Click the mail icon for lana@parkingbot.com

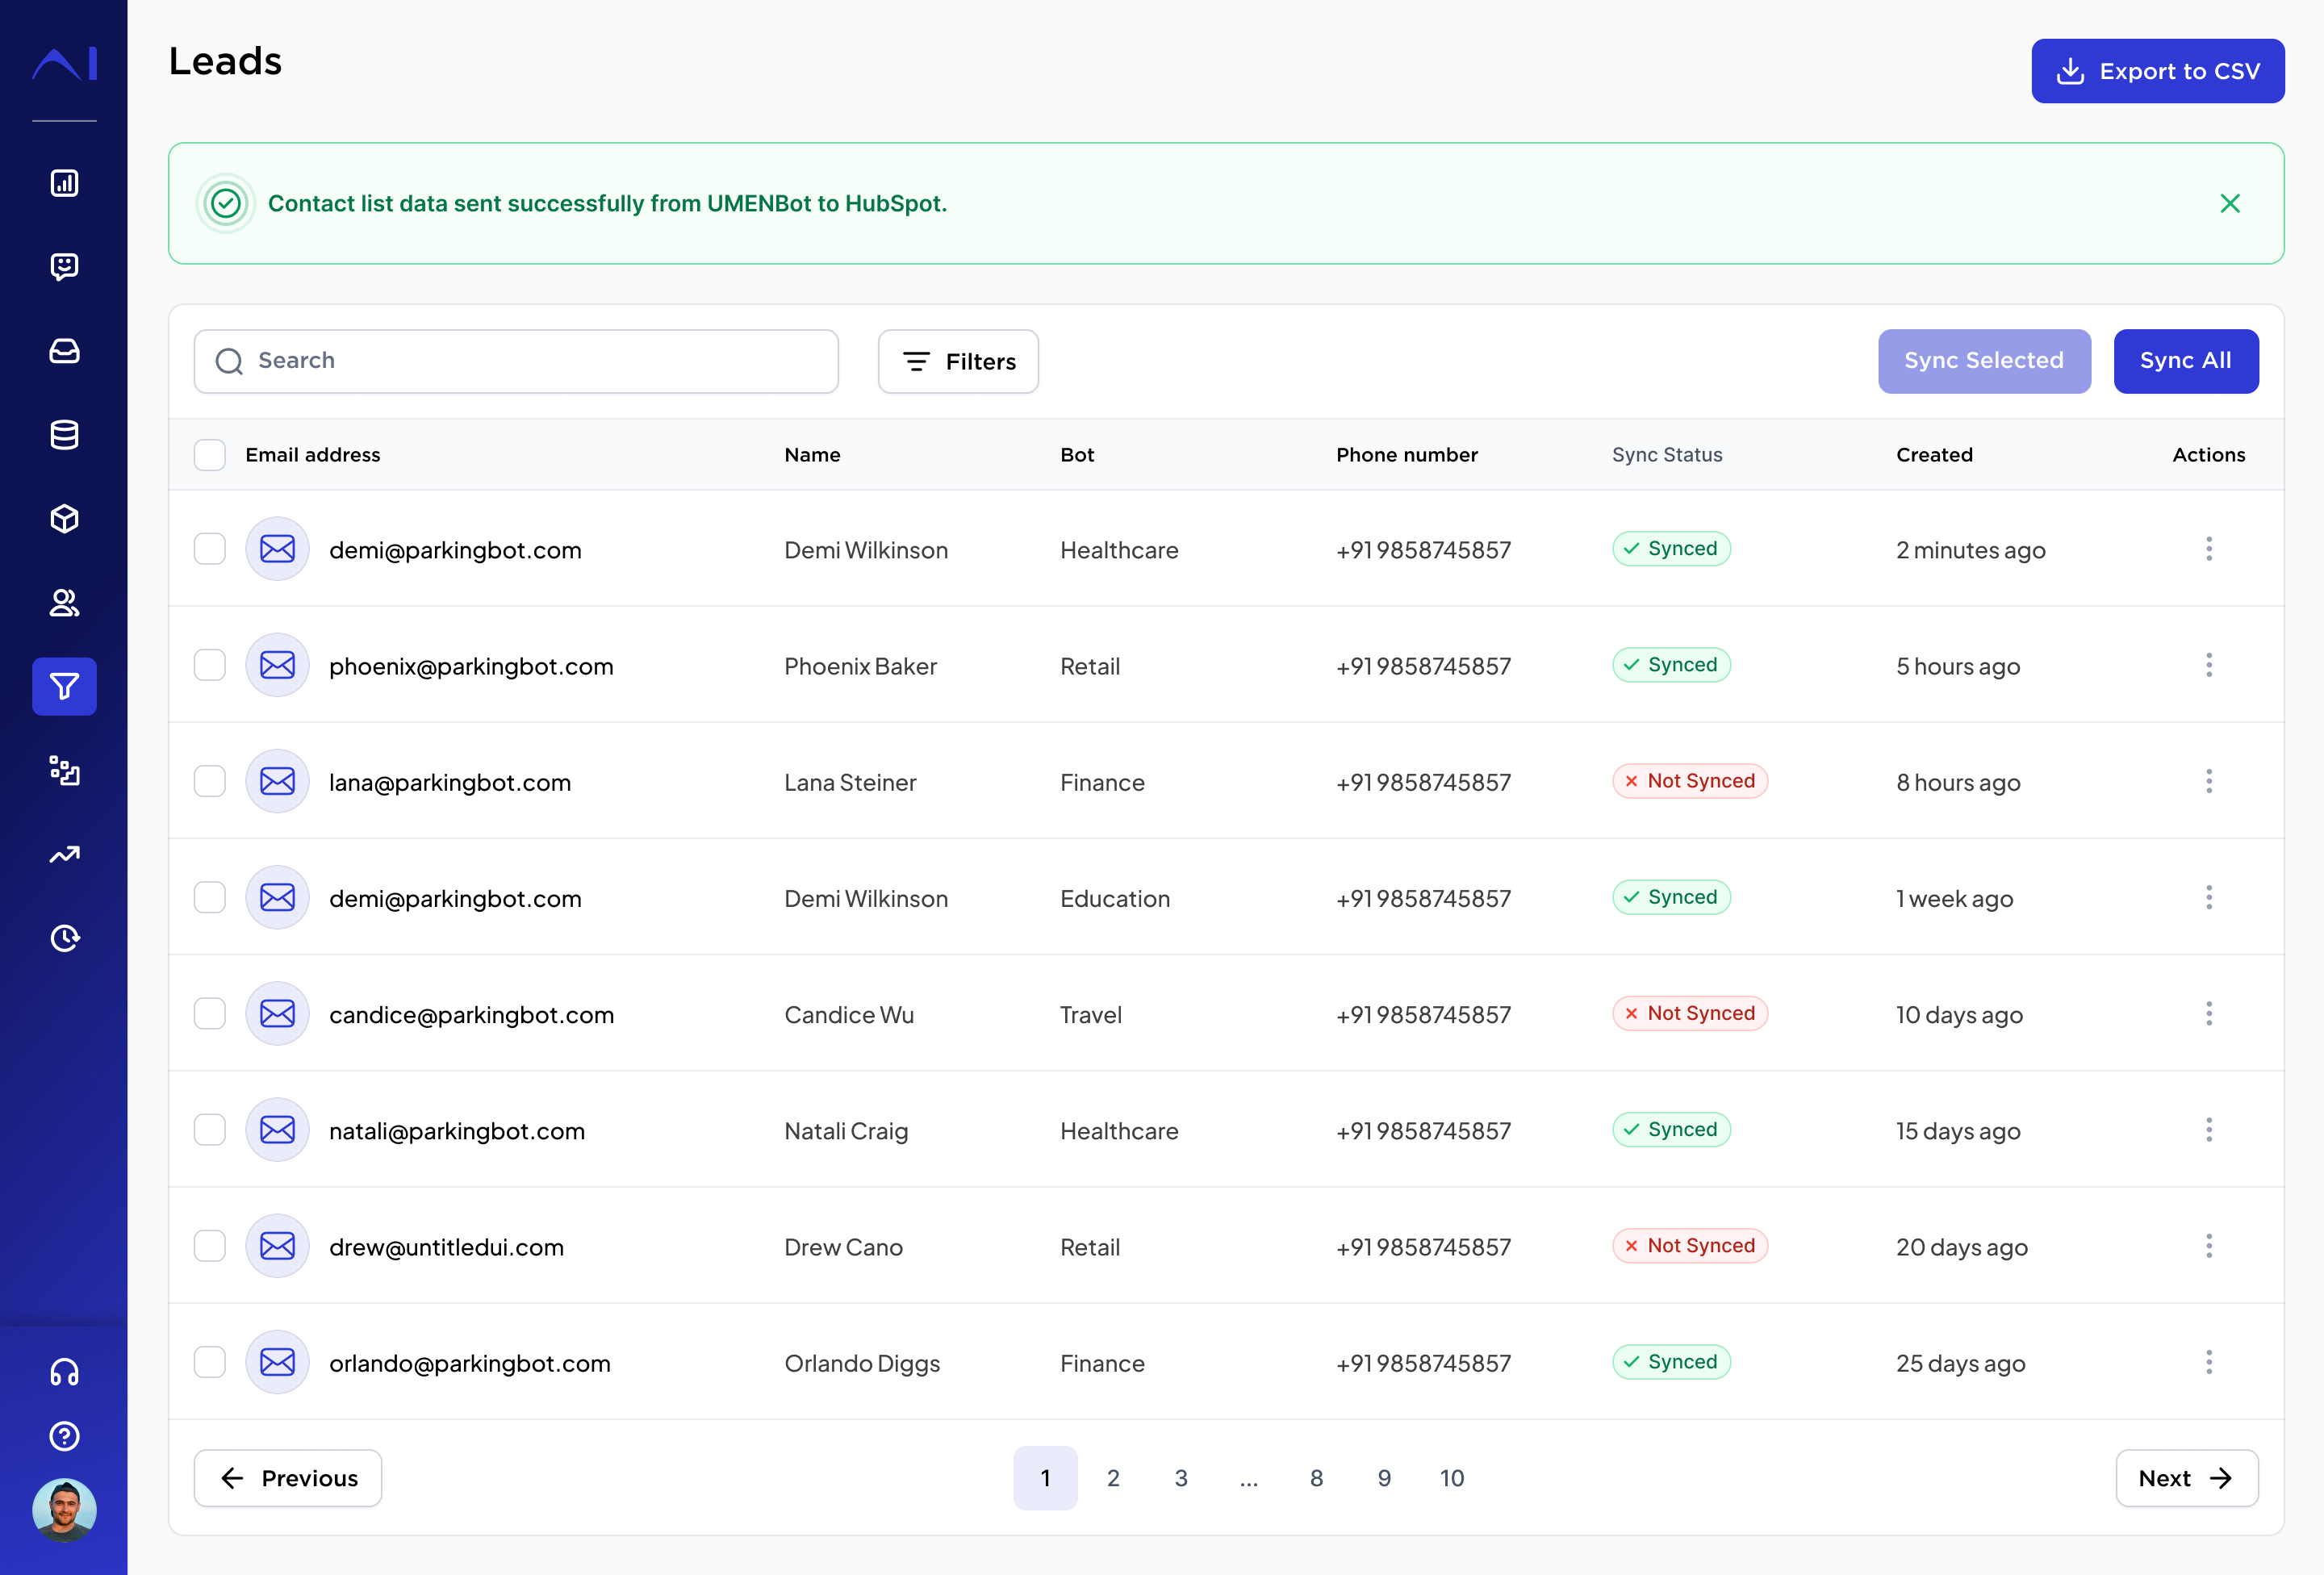click(x=277, y=781)
